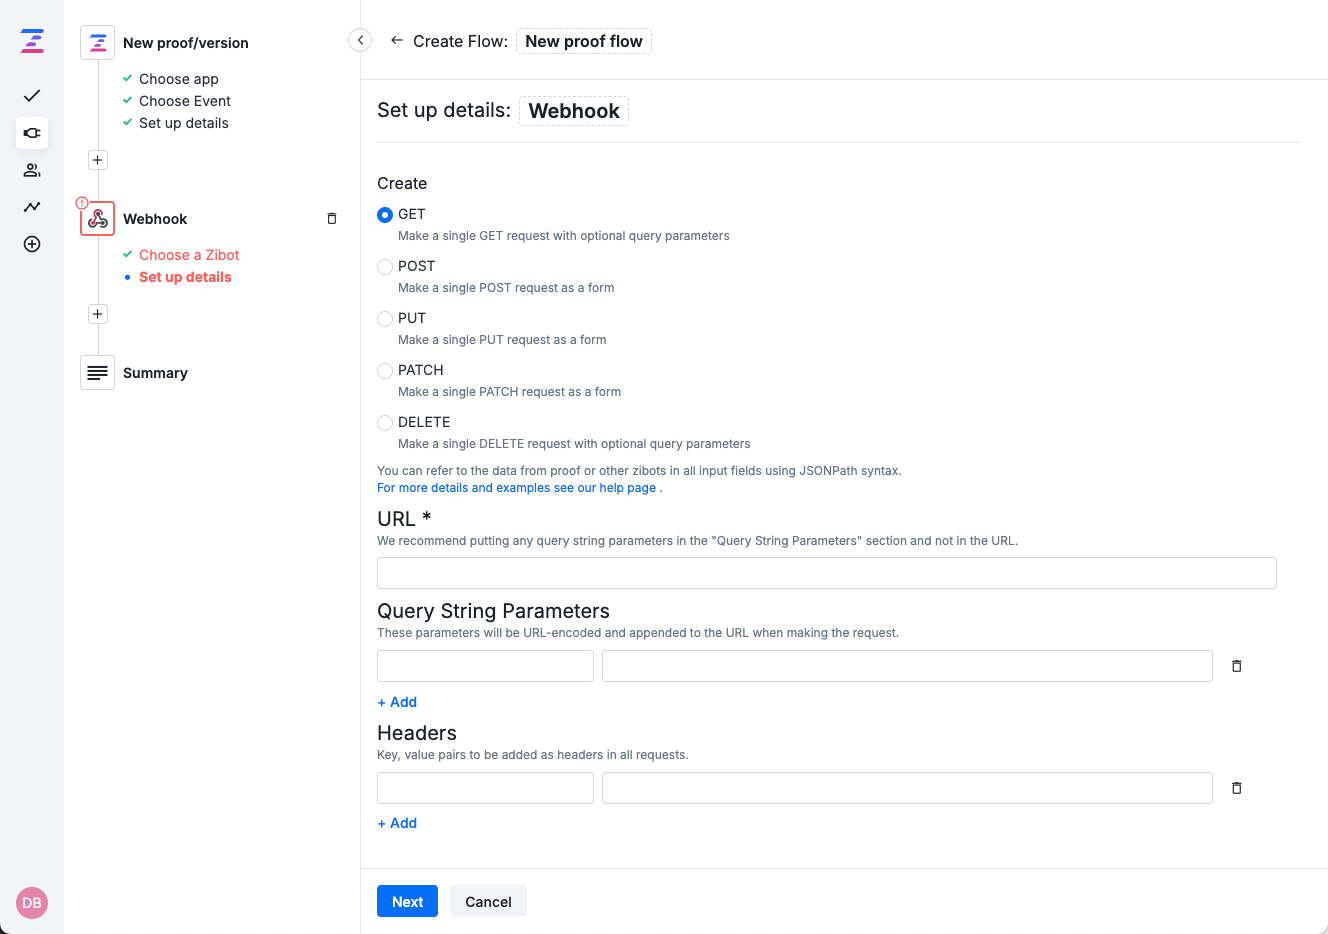Collapse the flow panel with the circled chevron

click(359, 39)
